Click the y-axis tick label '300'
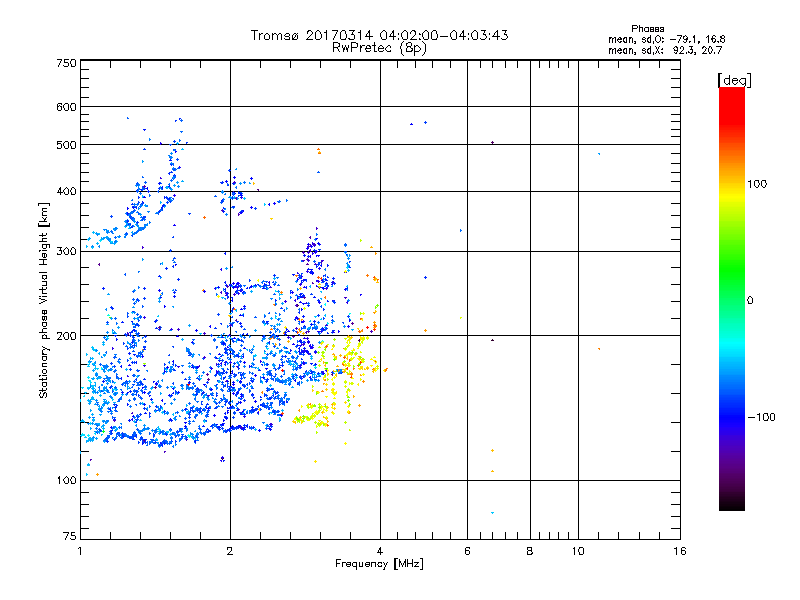The height and width of the screenshot is (600, 800). click(66, 252)
